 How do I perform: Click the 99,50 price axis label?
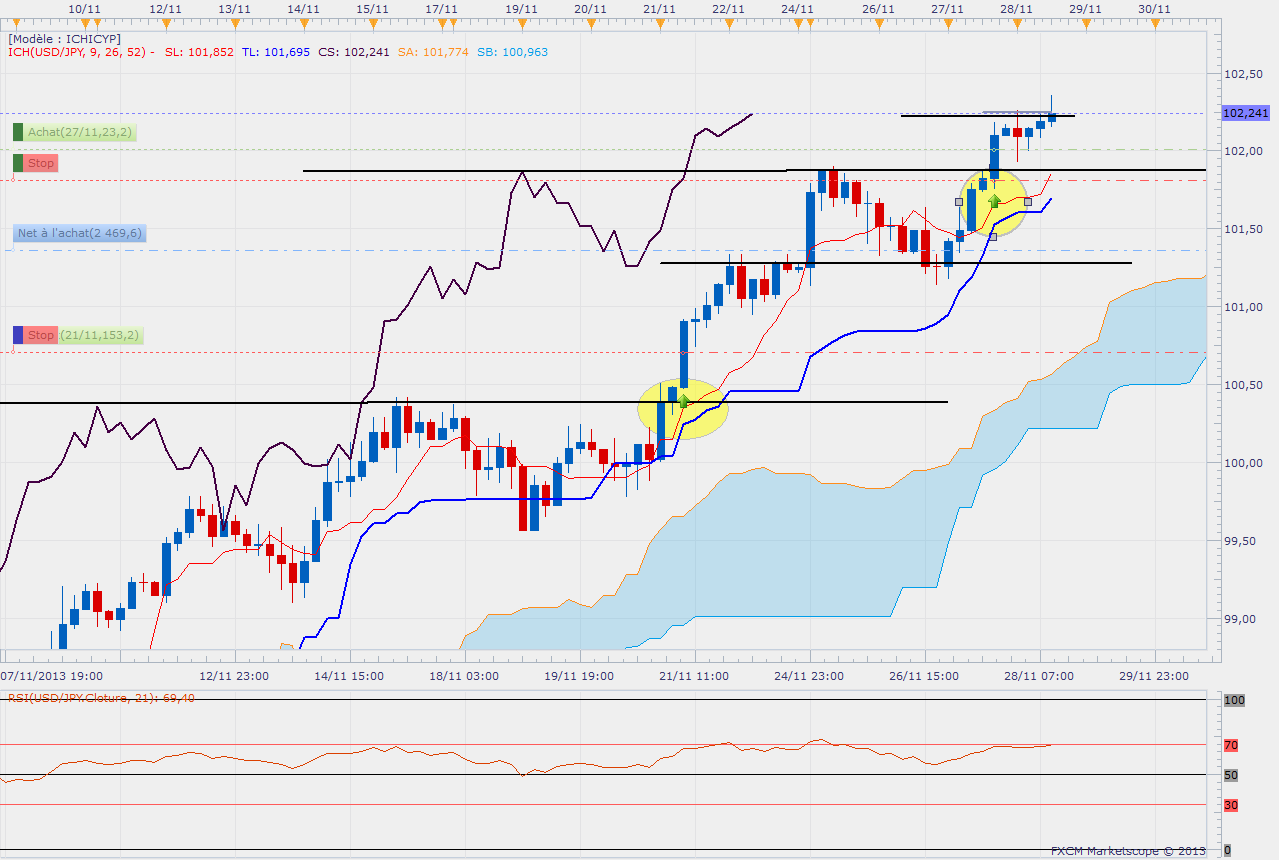click(1243, 541)
